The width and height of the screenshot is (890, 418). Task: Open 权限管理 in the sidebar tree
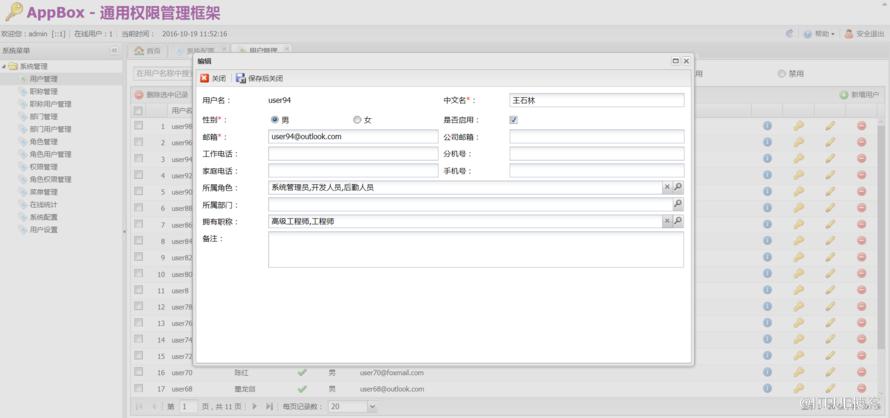[x=44, y=166]
